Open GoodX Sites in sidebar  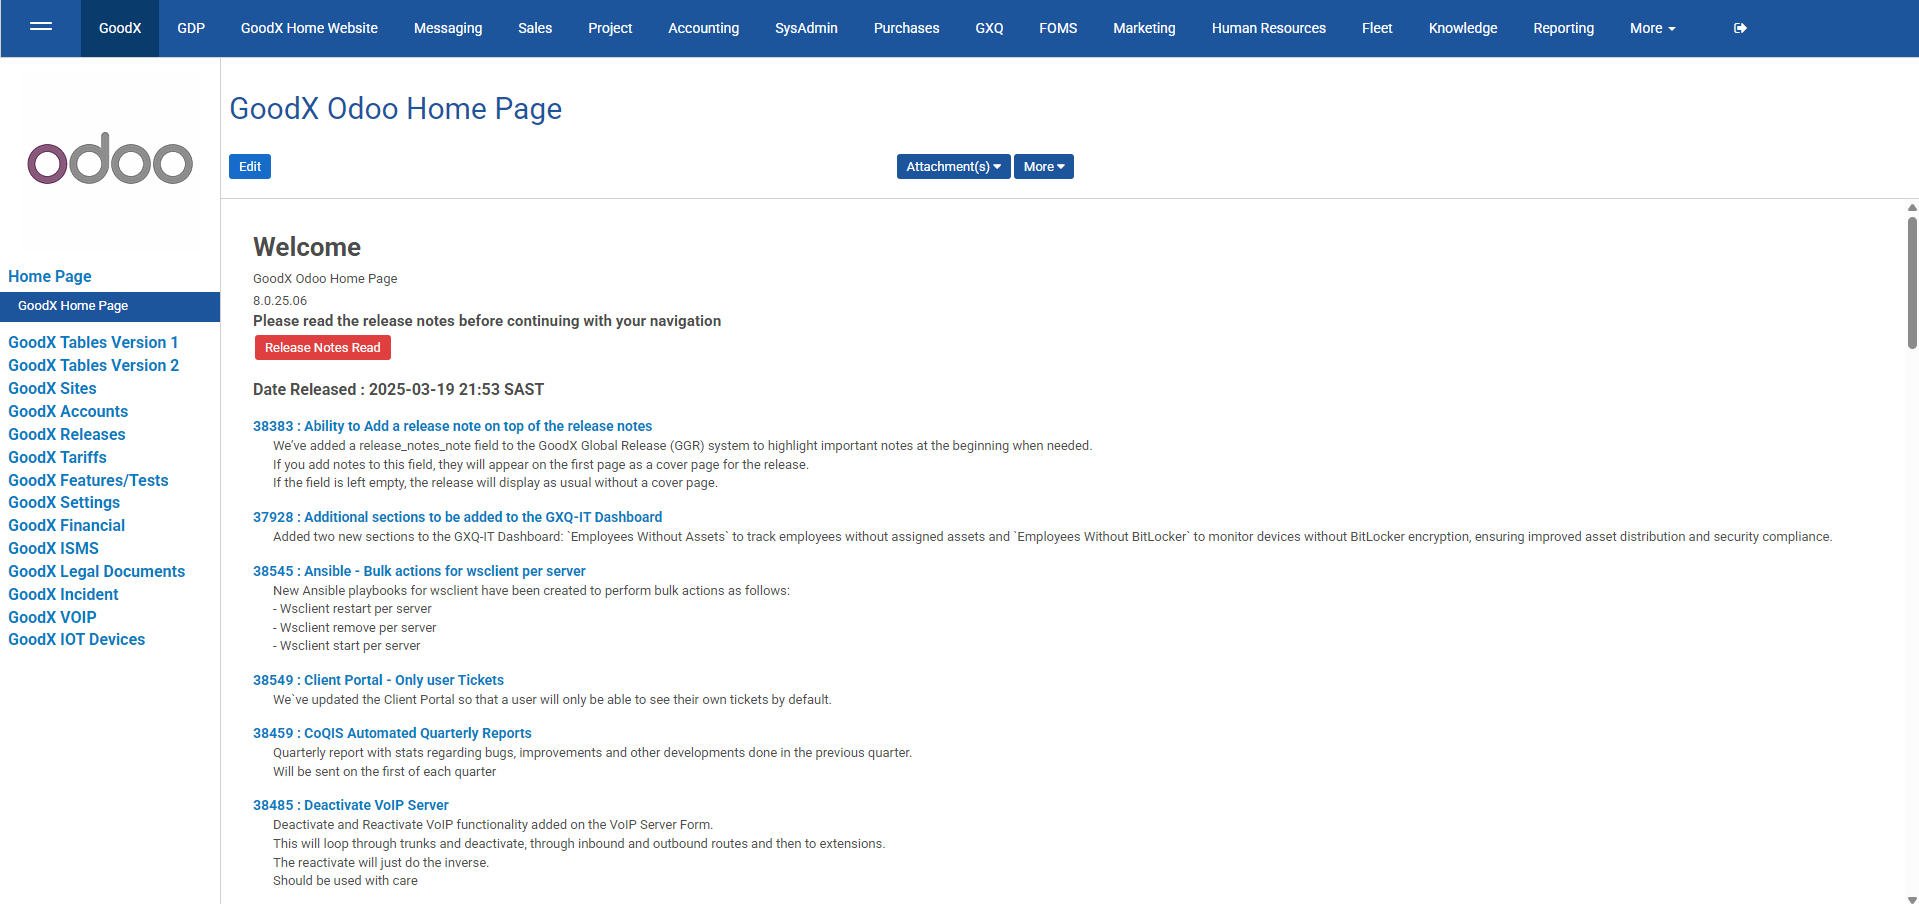tap(52, 388)
